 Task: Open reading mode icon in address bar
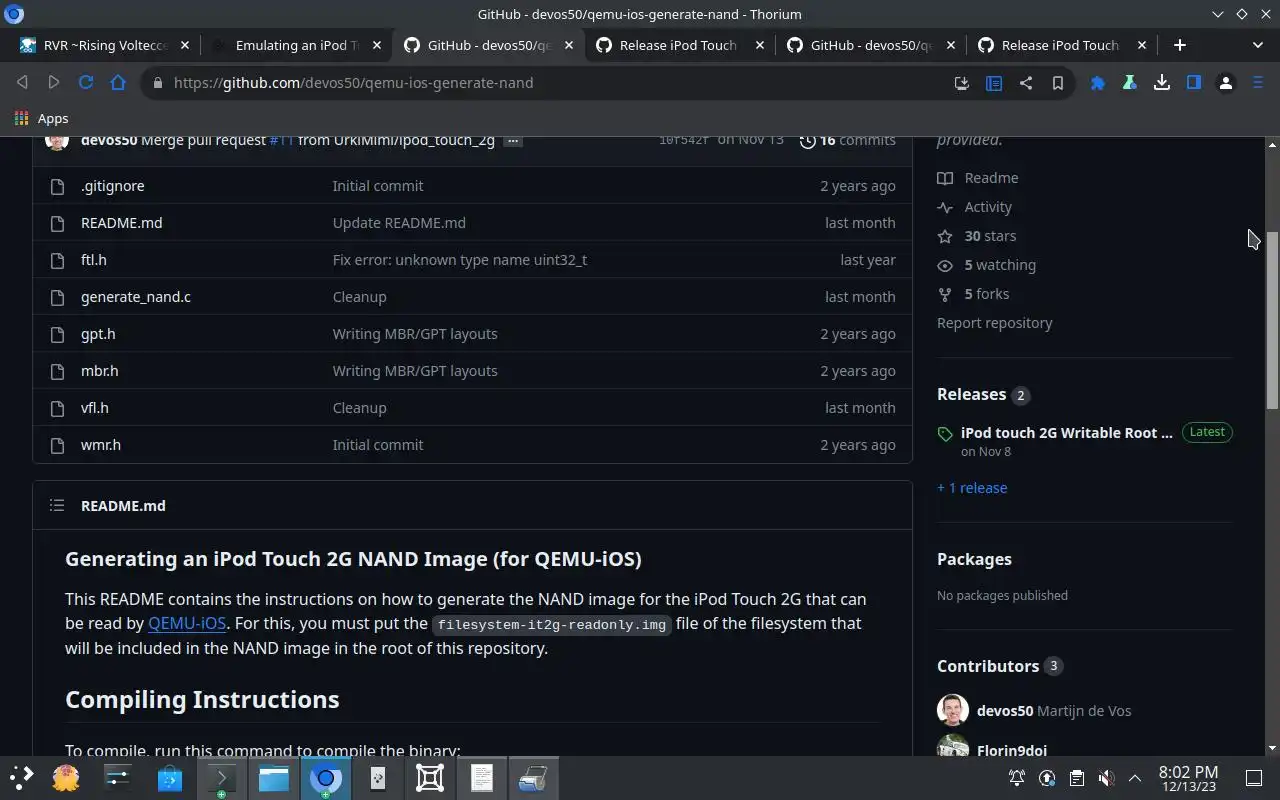(x=994, y=83)
